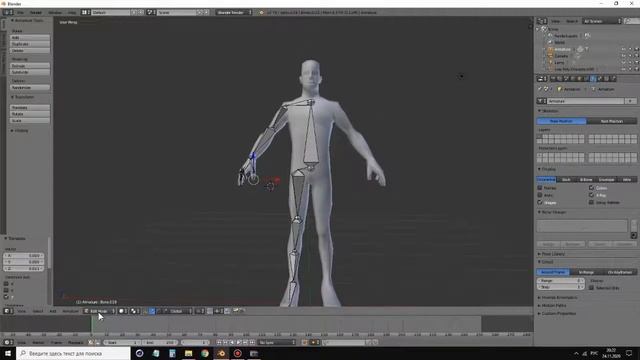Jump to timeline end frame button
The width and height of the screenshot is (640, 360).
252,342
